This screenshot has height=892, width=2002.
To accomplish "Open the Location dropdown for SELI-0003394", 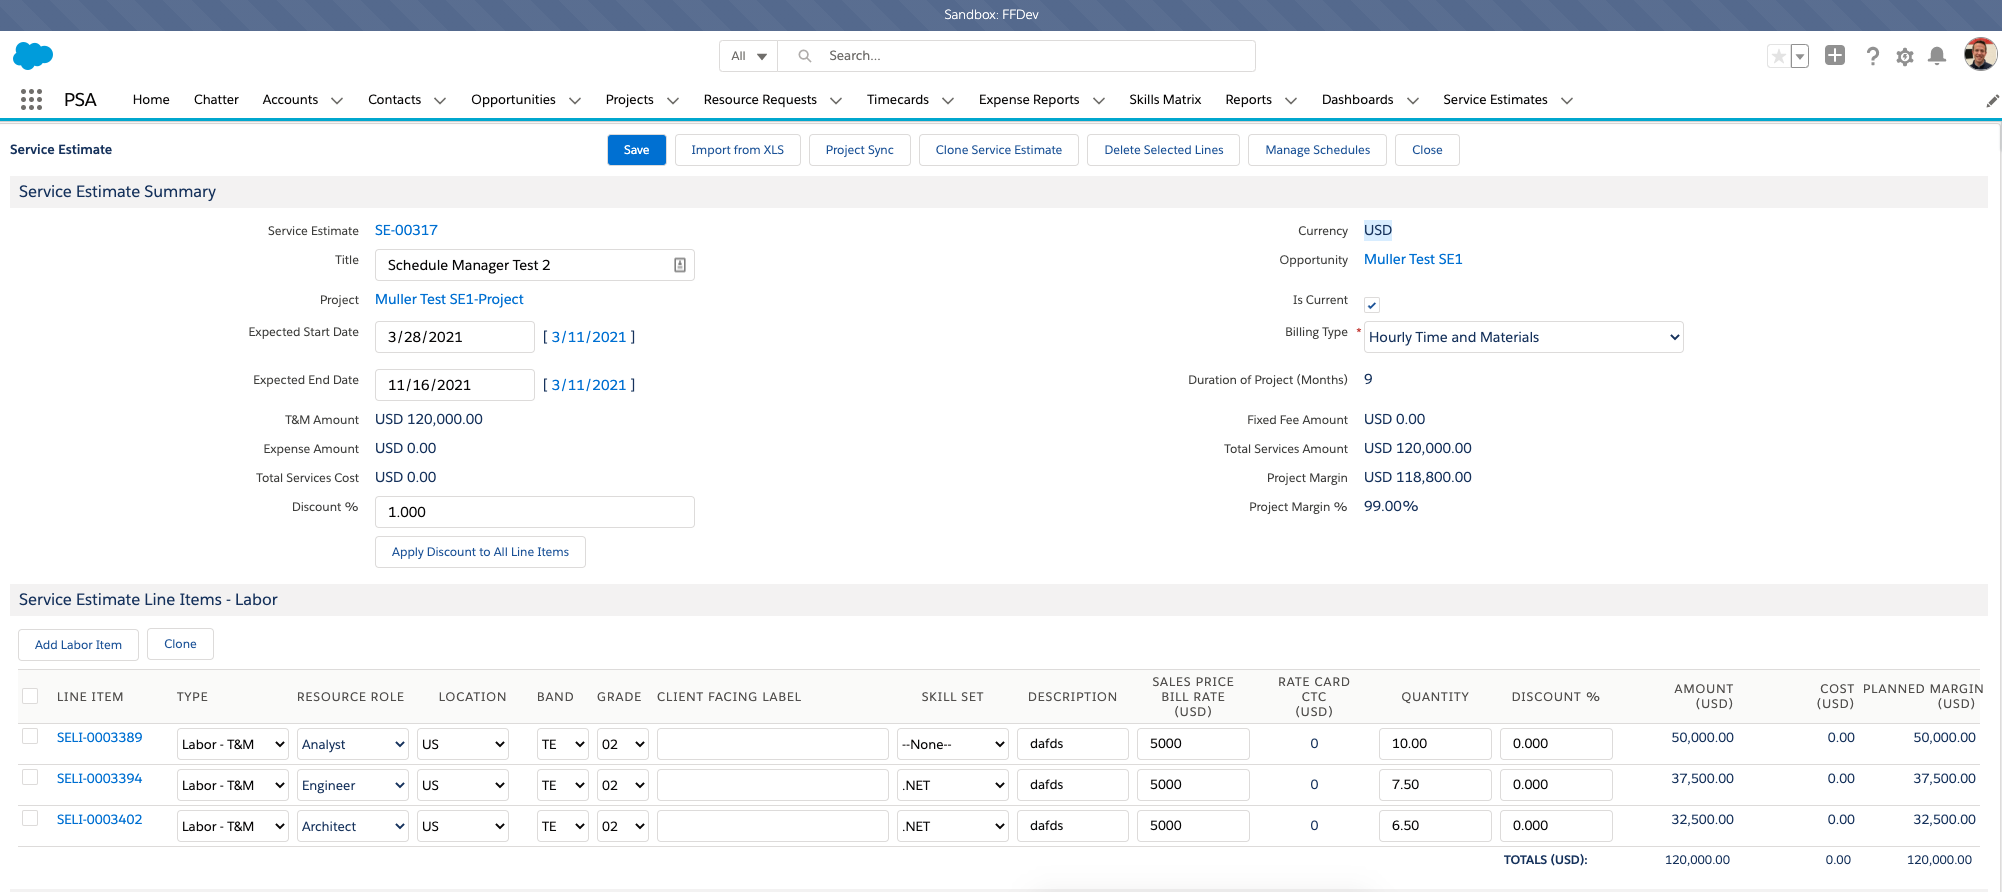I will (x=463, y=785).
